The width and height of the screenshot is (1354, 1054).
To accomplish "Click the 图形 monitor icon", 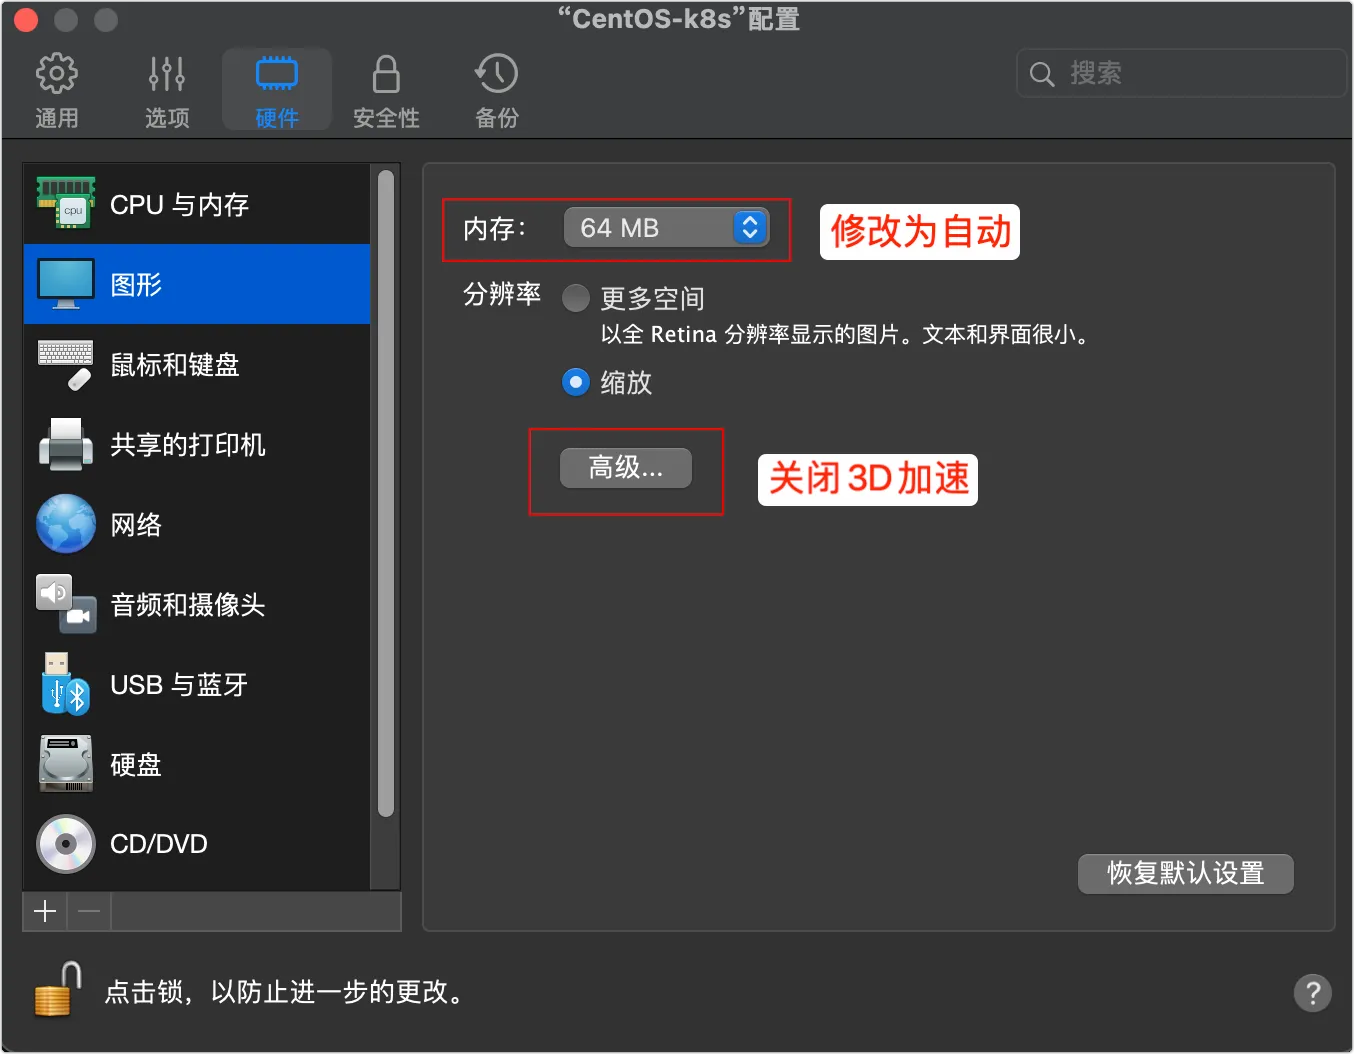I will (x=66, y=284).
